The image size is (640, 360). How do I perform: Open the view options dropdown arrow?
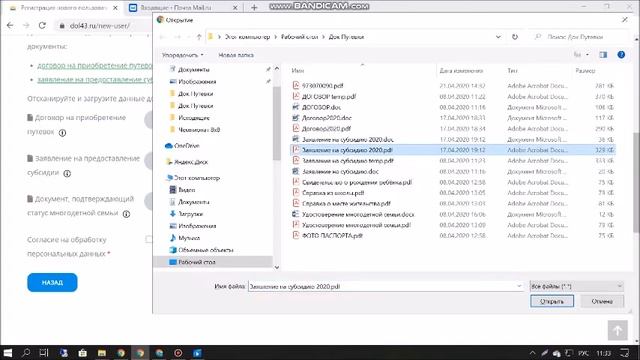pyautogui.click(x=588, y=55)
